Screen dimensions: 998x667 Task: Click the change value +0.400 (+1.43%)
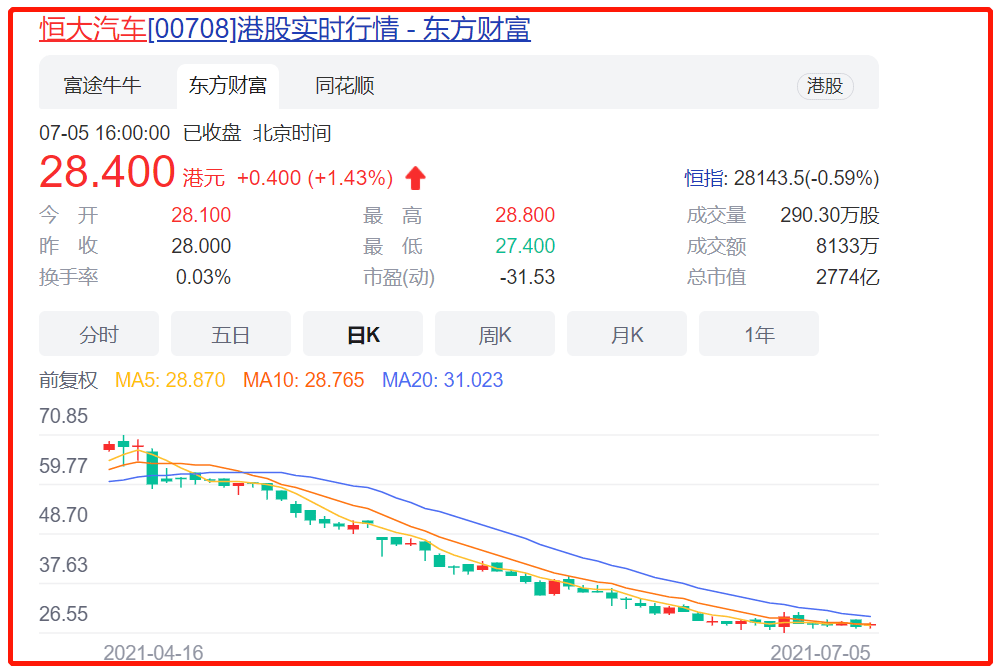point(315,178)
